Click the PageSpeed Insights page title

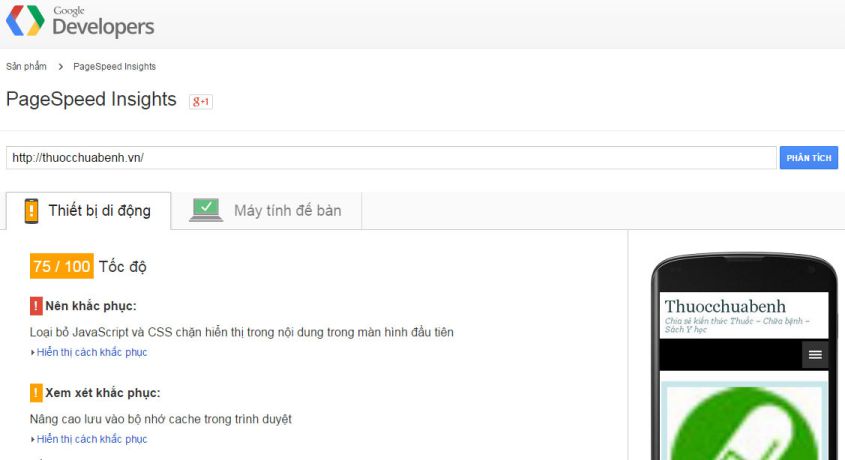[x=91, y=100]
